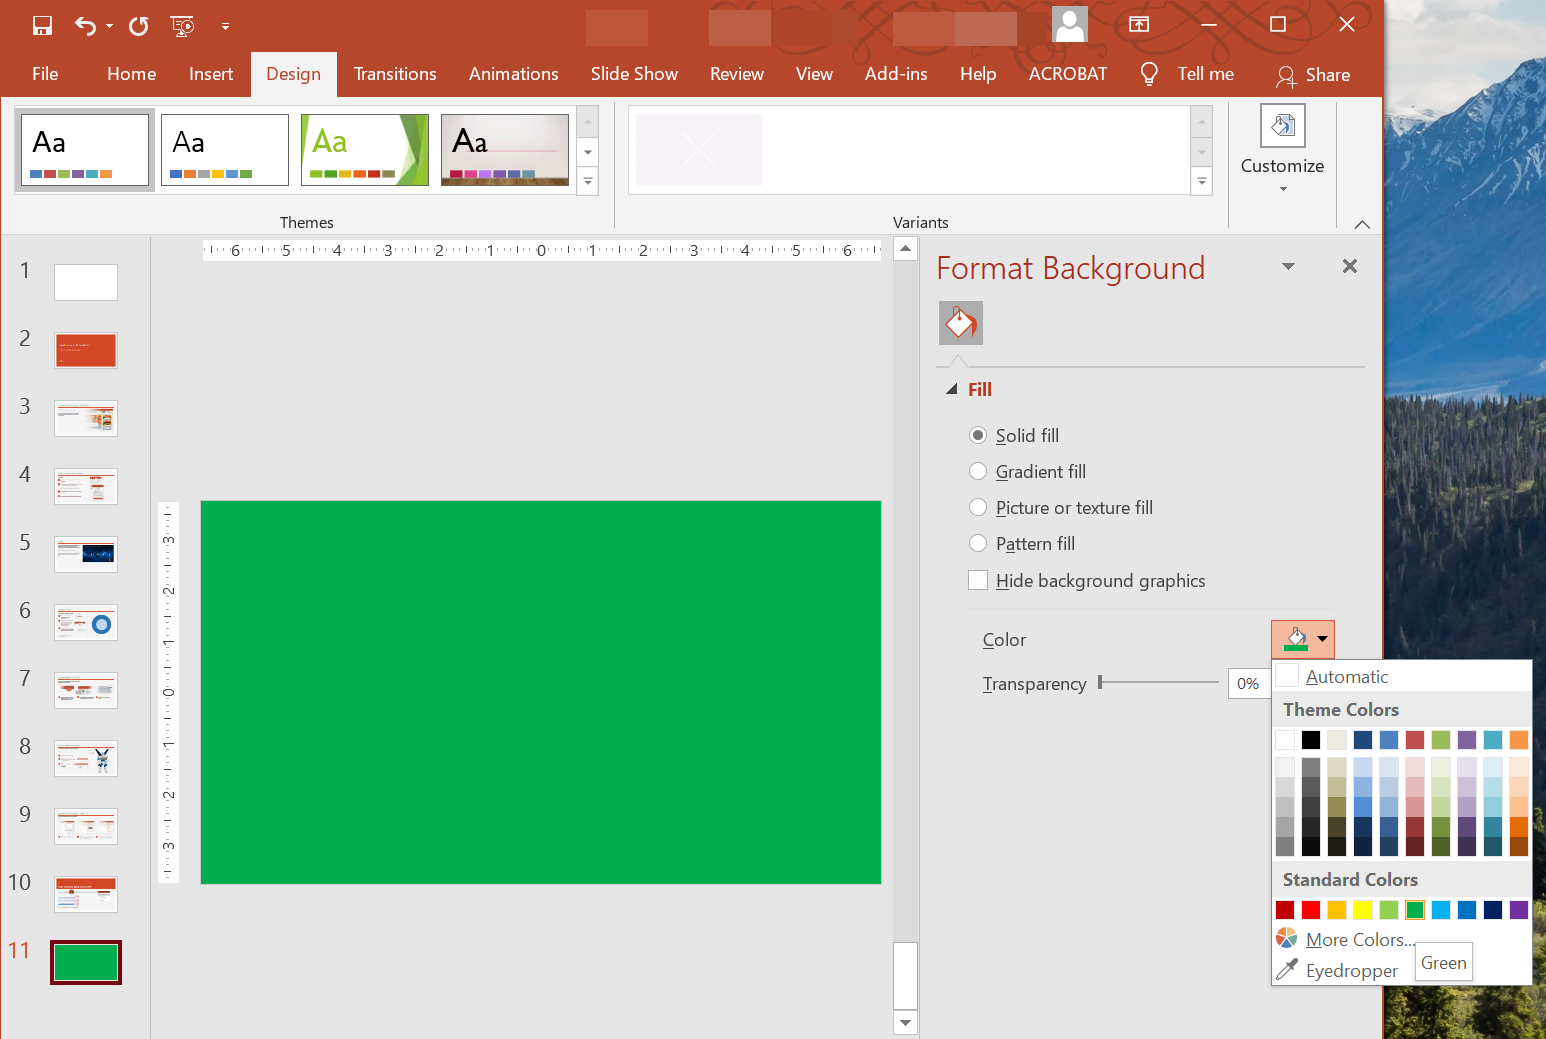Viewport: 1546px width, 1039px height.
Task: Click Tell me search text
Action: 1205,74
